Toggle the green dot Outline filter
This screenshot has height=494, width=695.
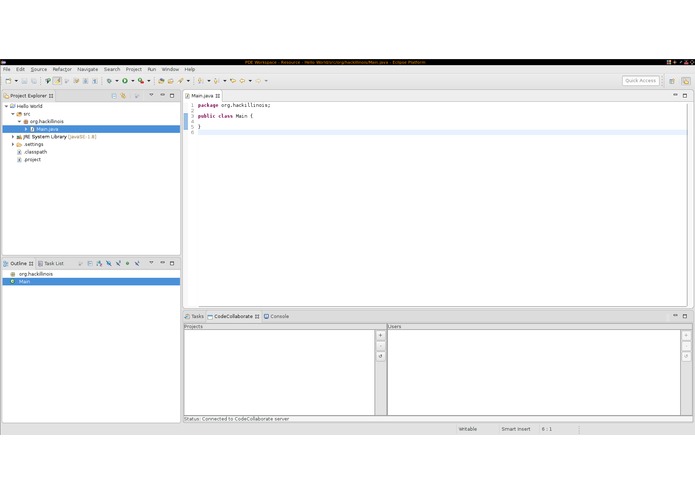point(128,264)
